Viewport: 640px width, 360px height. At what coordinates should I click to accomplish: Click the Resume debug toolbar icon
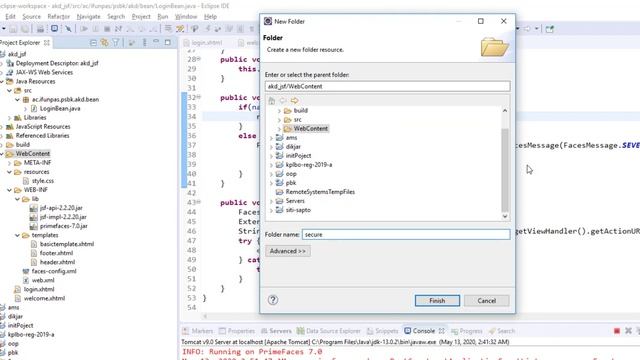pyautogui.click(x=84, y=29)
